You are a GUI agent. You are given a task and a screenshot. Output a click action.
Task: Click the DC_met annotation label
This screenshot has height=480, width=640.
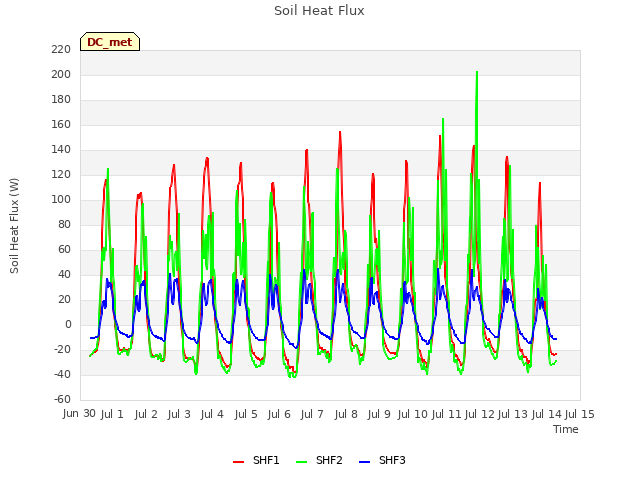click(110, 42)
